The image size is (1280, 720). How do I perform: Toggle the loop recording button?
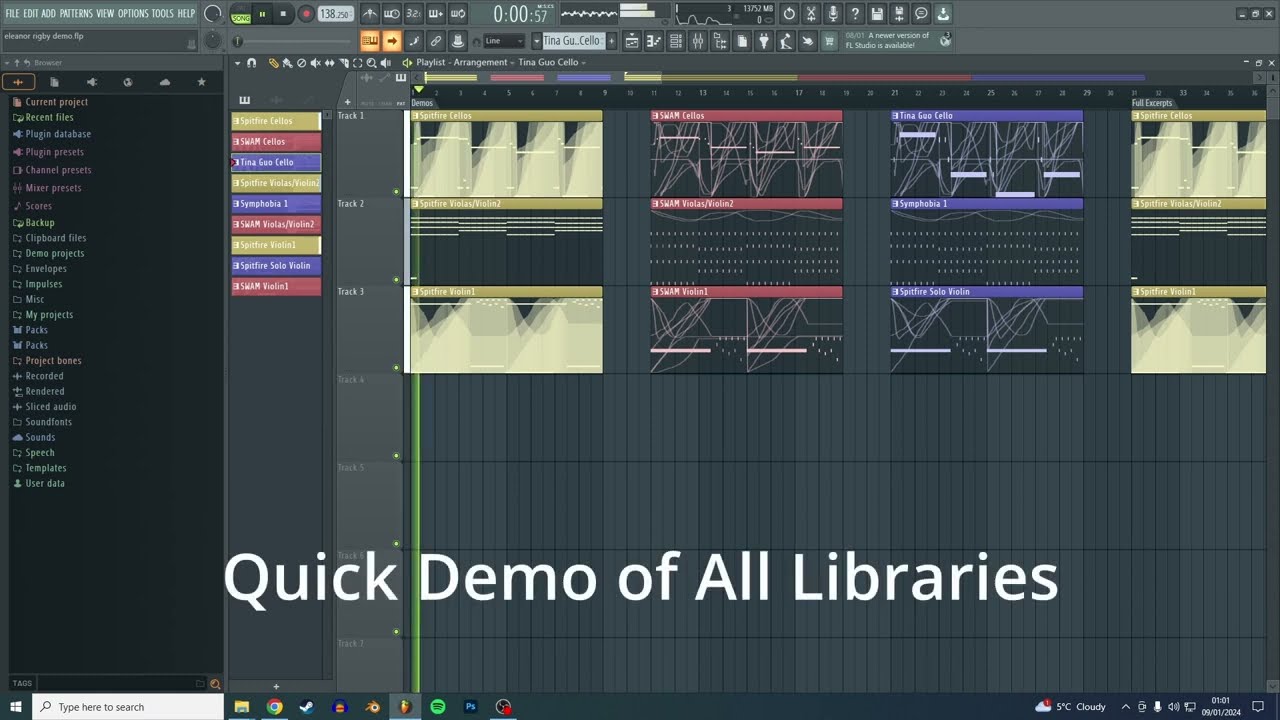coord(458,14)
